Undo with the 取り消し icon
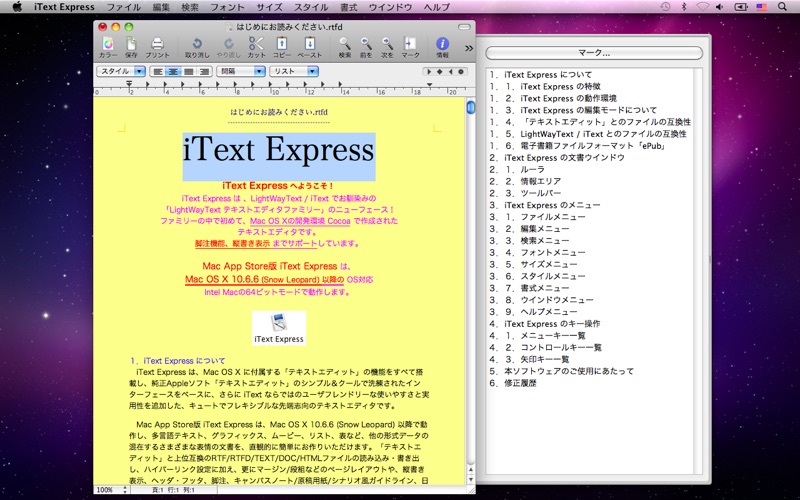 click(x=197, y=47)
